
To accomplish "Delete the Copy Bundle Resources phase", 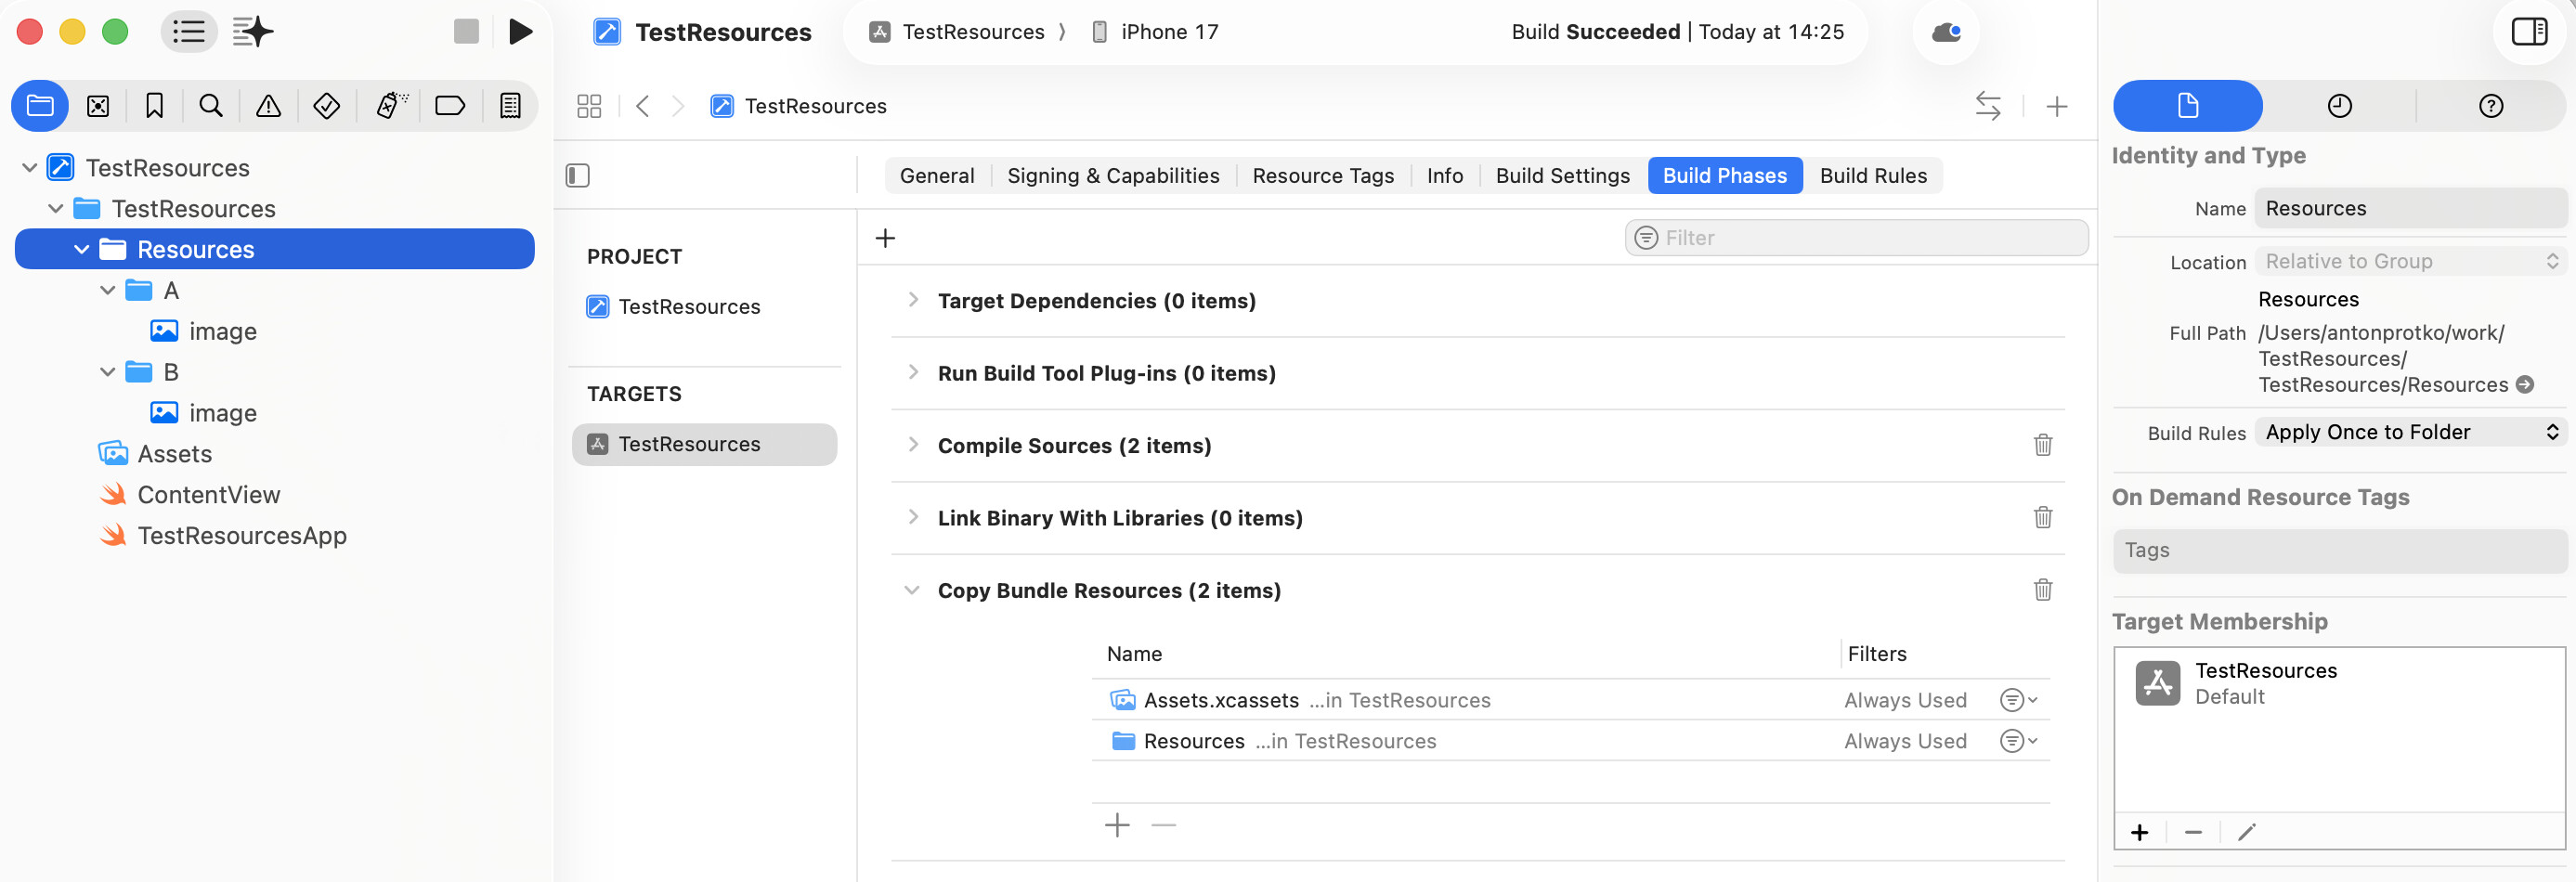I will 2042,590.
